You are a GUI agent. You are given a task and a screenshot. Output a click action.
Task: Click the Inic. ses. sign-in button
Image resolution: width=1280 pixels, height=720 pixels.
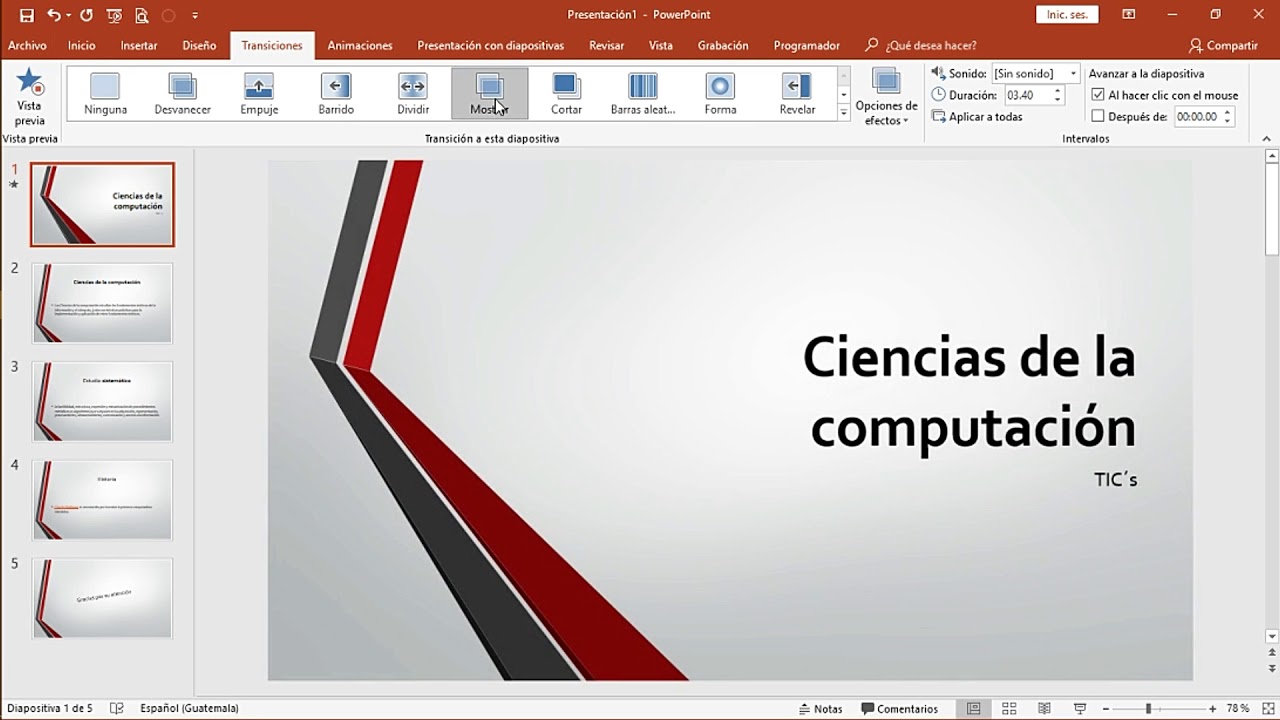coord(1067,15)
